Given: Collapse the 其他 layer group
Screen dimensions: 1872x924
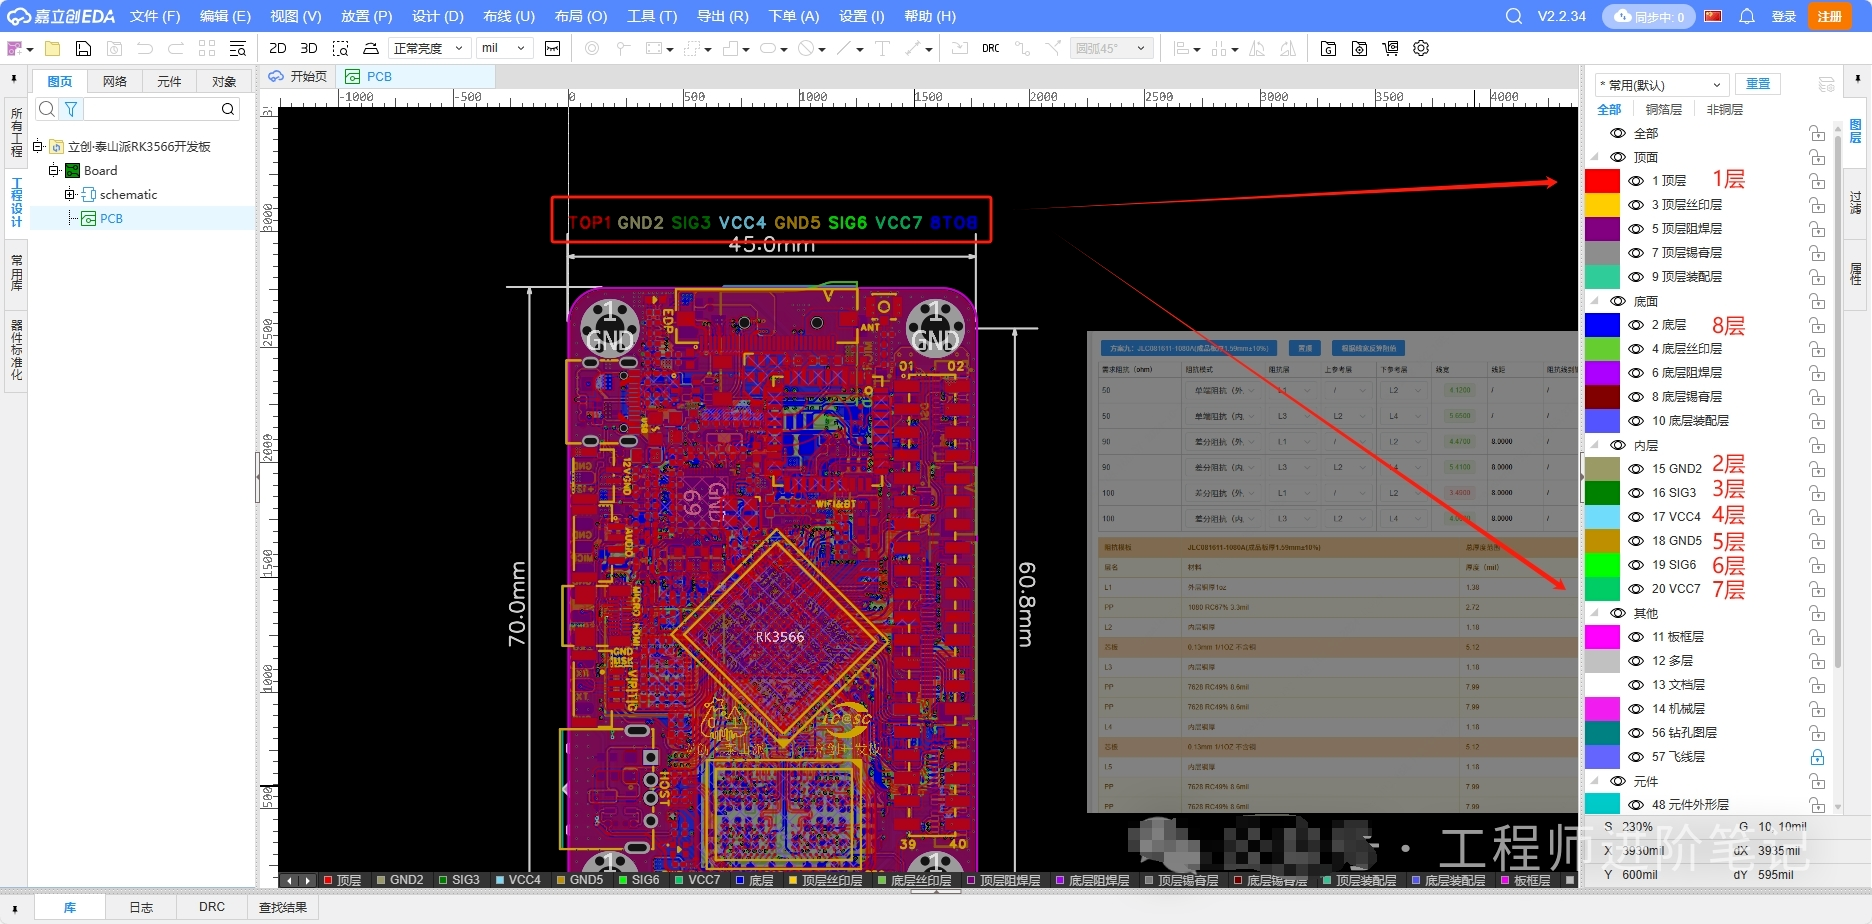Looking at the screenshot, I should pos(1594,613).
